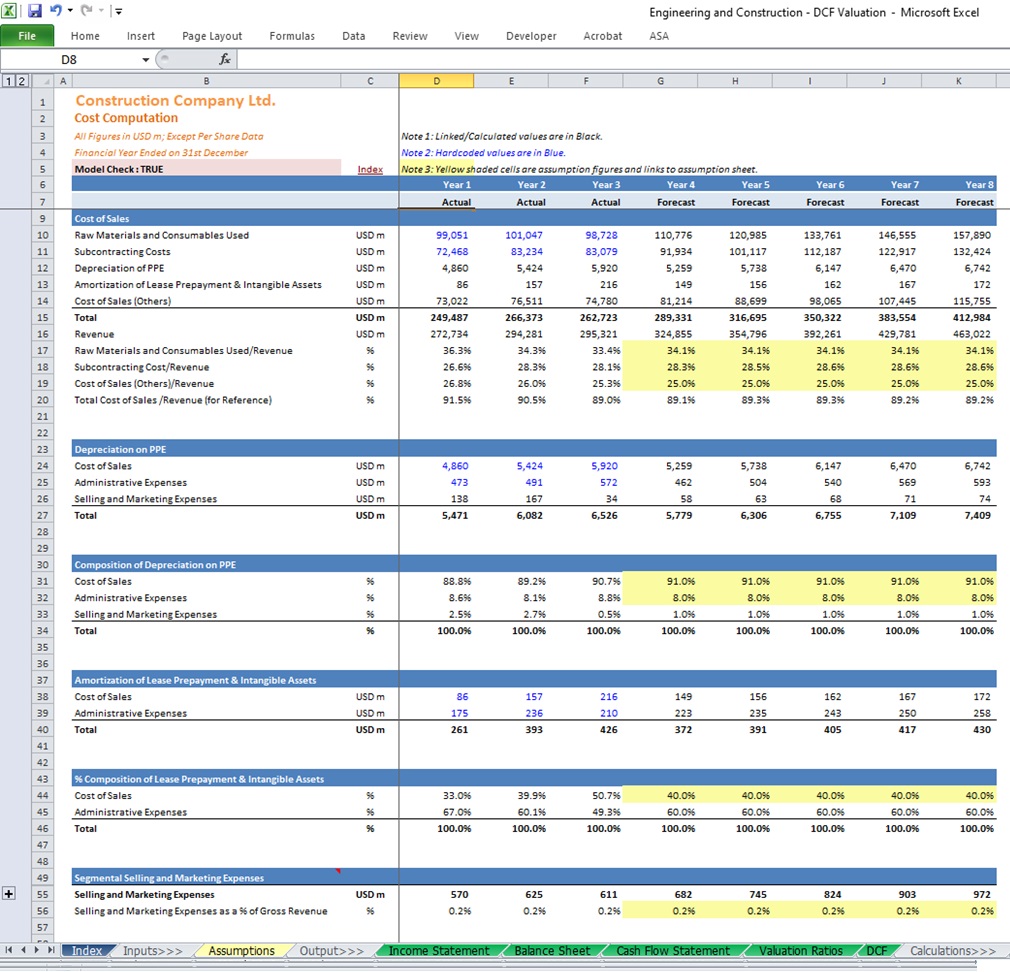The height and width of the screenshot is (972, 1010).
Task: Switch to the Output>>> sheet tab
Action: click(331, 951)
